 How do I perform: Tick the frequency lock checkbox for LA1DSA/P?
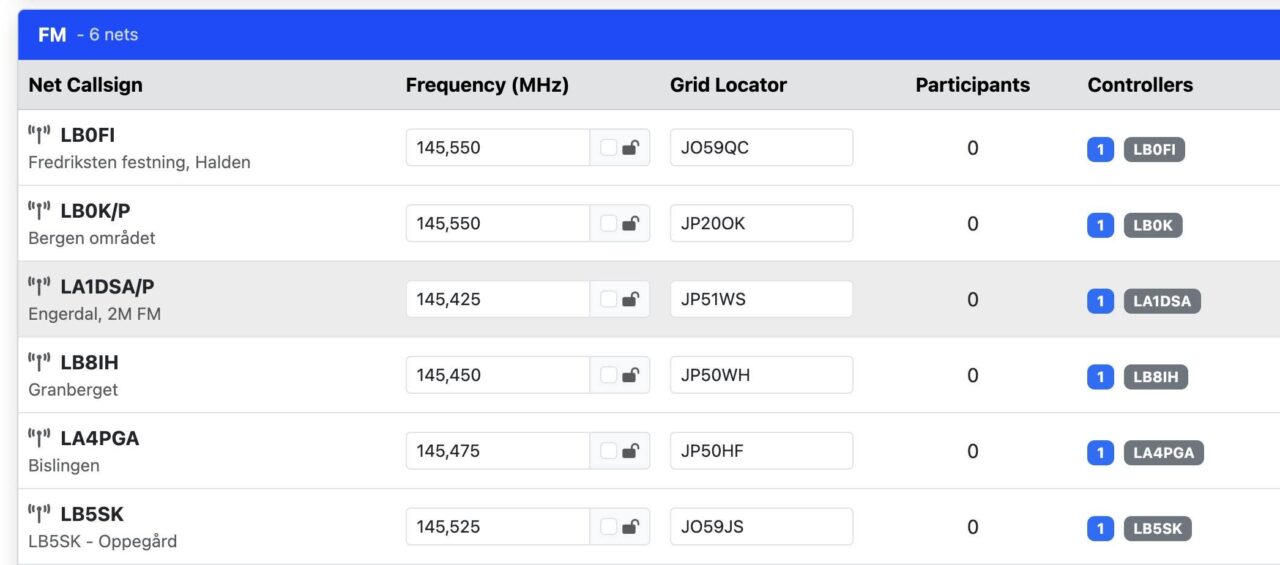(x=608, y=299)
